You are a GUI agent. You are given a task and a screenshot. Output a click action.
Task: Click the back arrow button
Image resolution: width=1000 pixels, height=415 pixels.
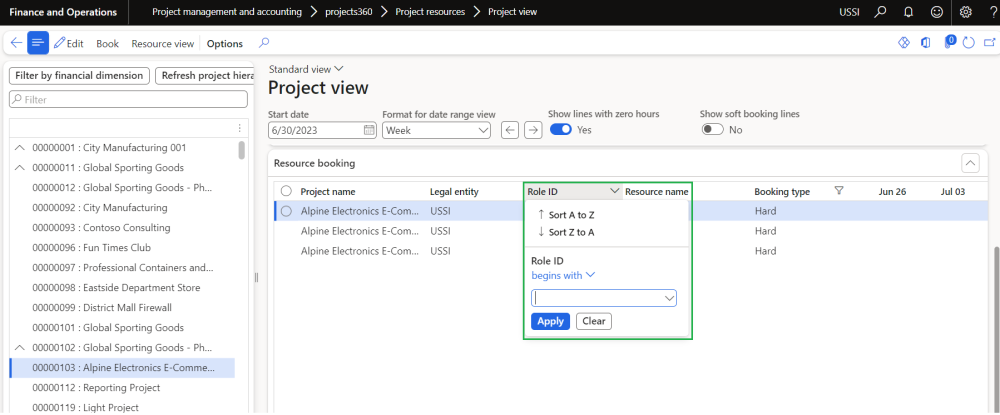coord(16,43)
